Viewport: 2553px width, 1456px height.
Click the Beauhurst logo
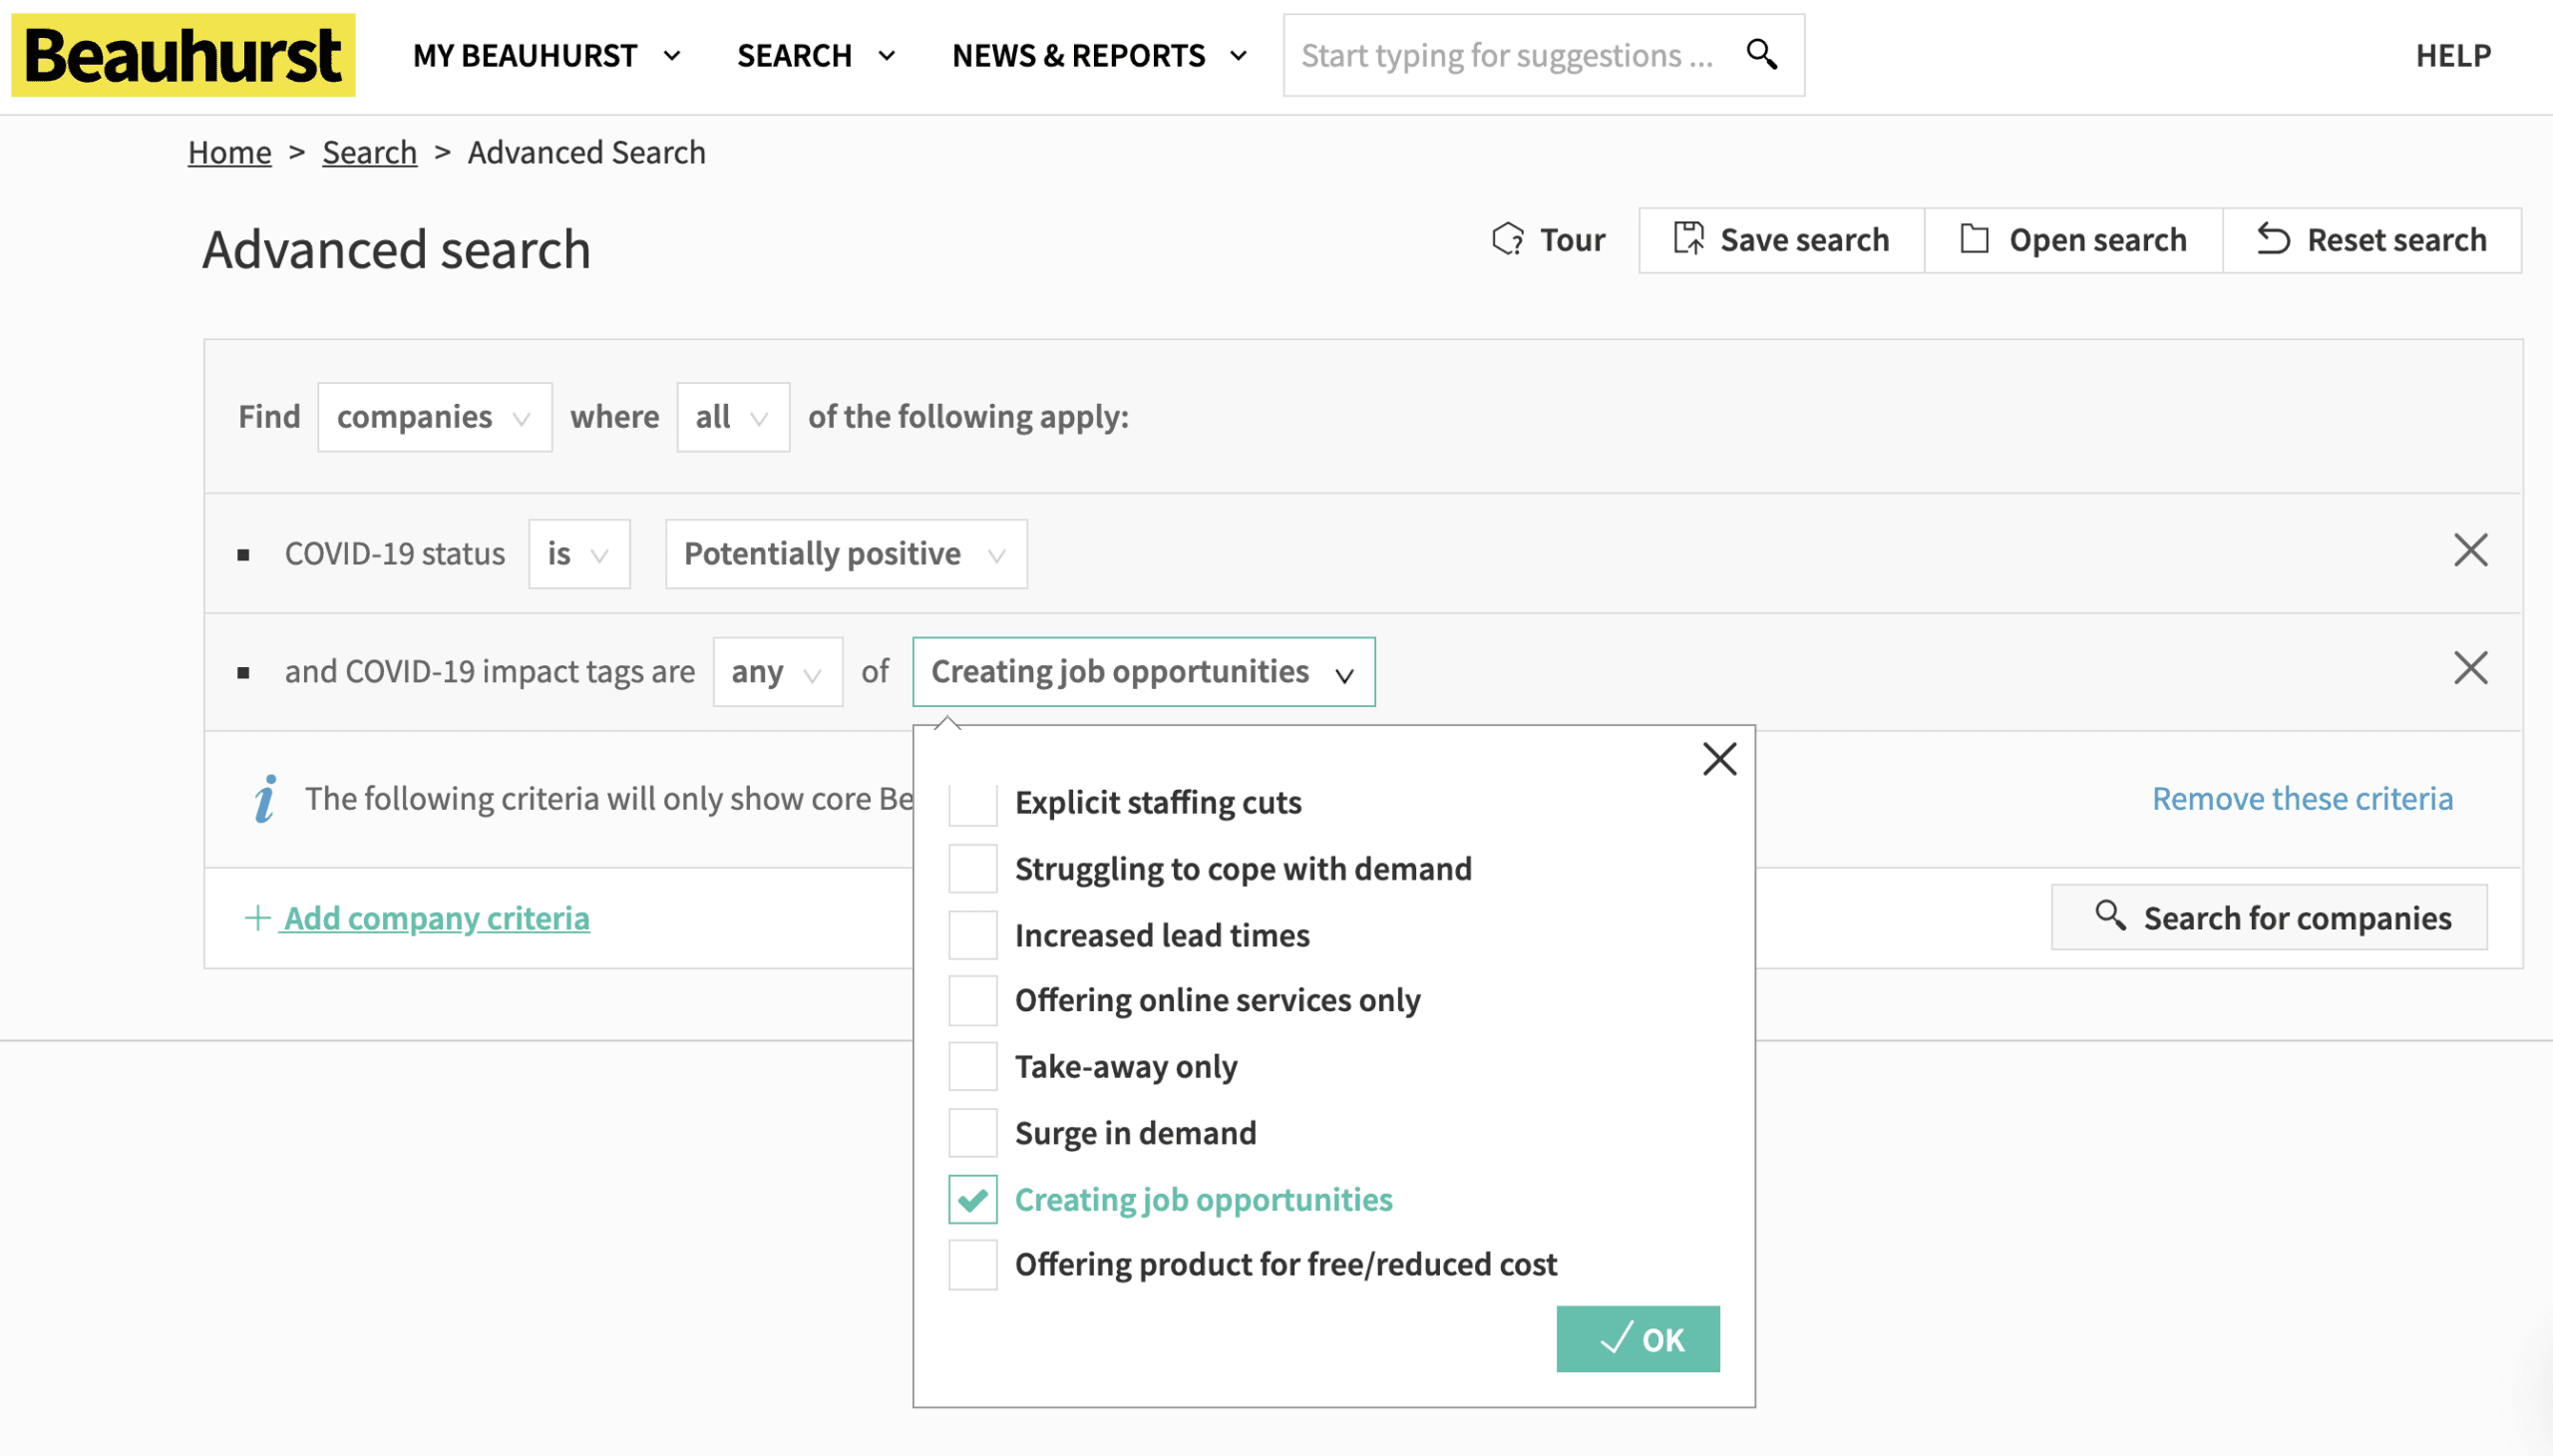tap(183, 55)
